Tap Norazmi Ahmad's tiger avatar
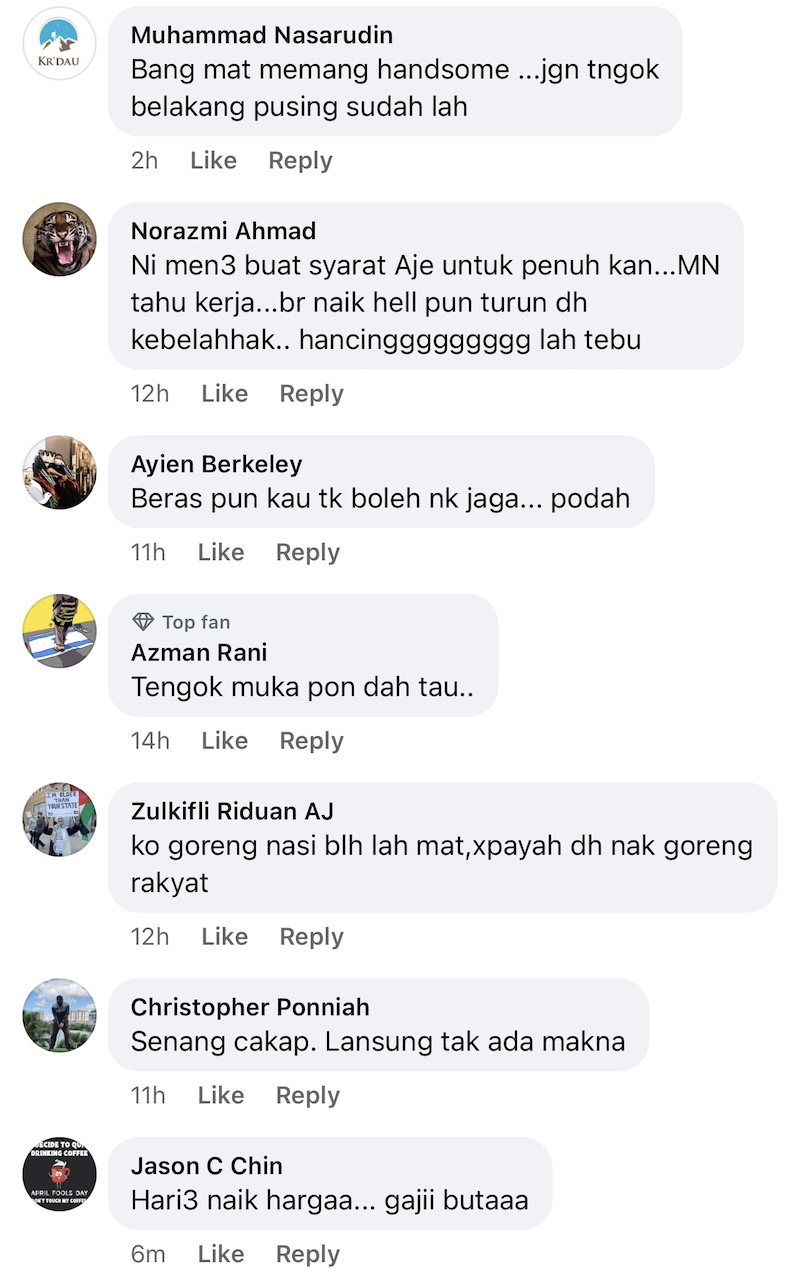The height and width of the screenshot is (1279, 800). [60, 240]
